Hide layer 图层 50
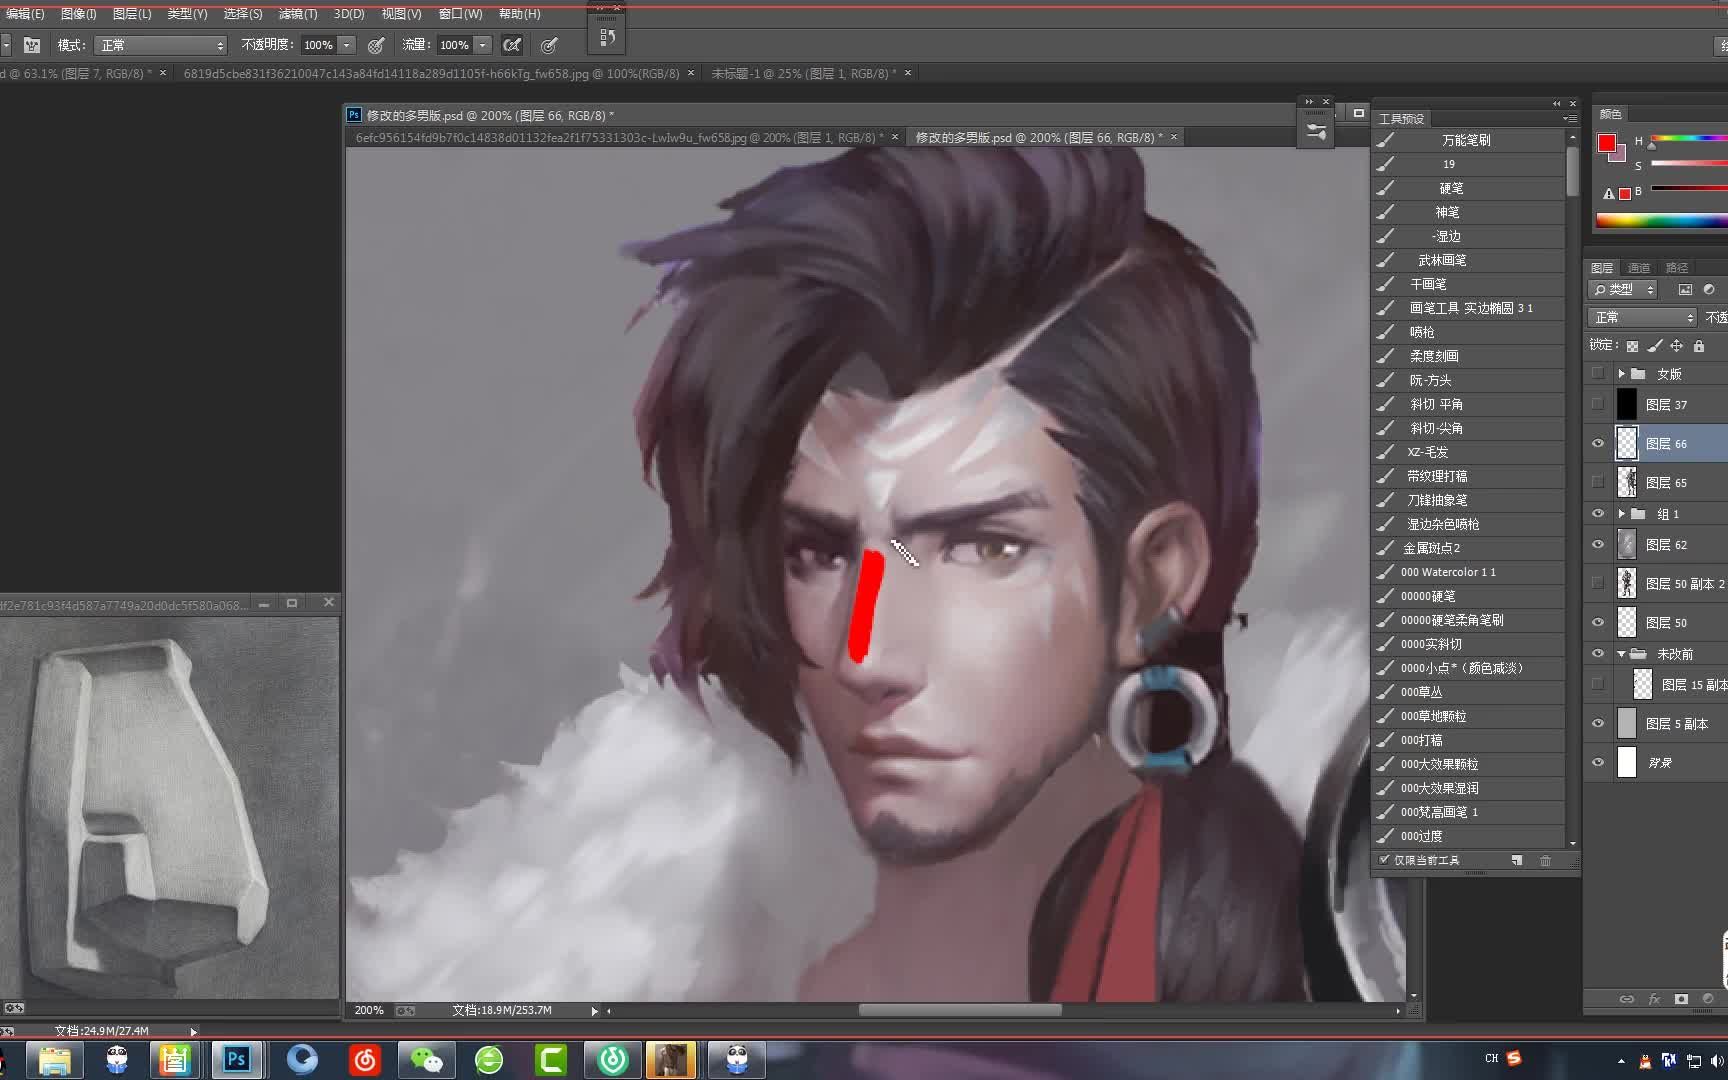The height and width of the screenshot is (1080, 1728). pyautogui.click(x=1598, y=622)
